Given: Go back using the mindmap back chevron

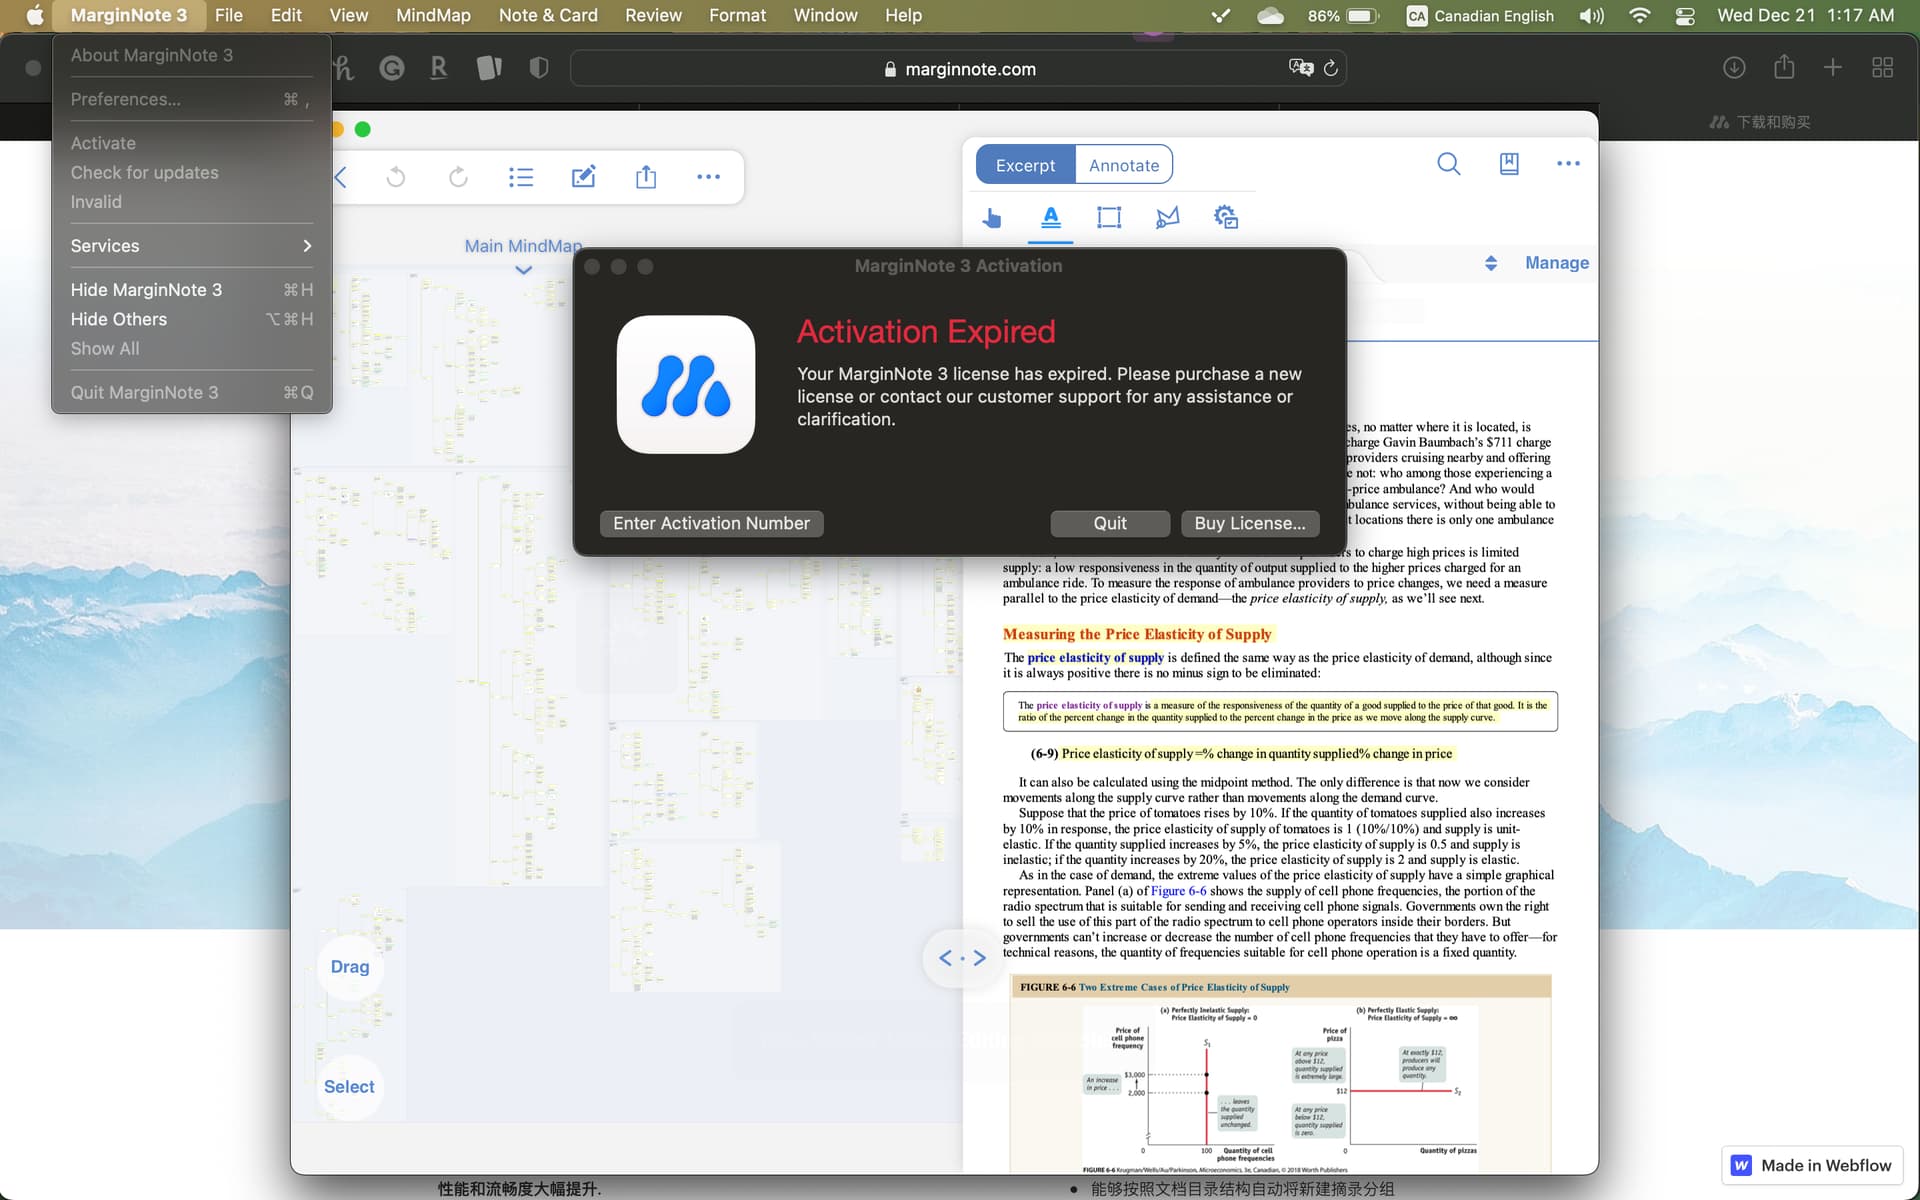Looking at the screenshot, I should [340, 177].
